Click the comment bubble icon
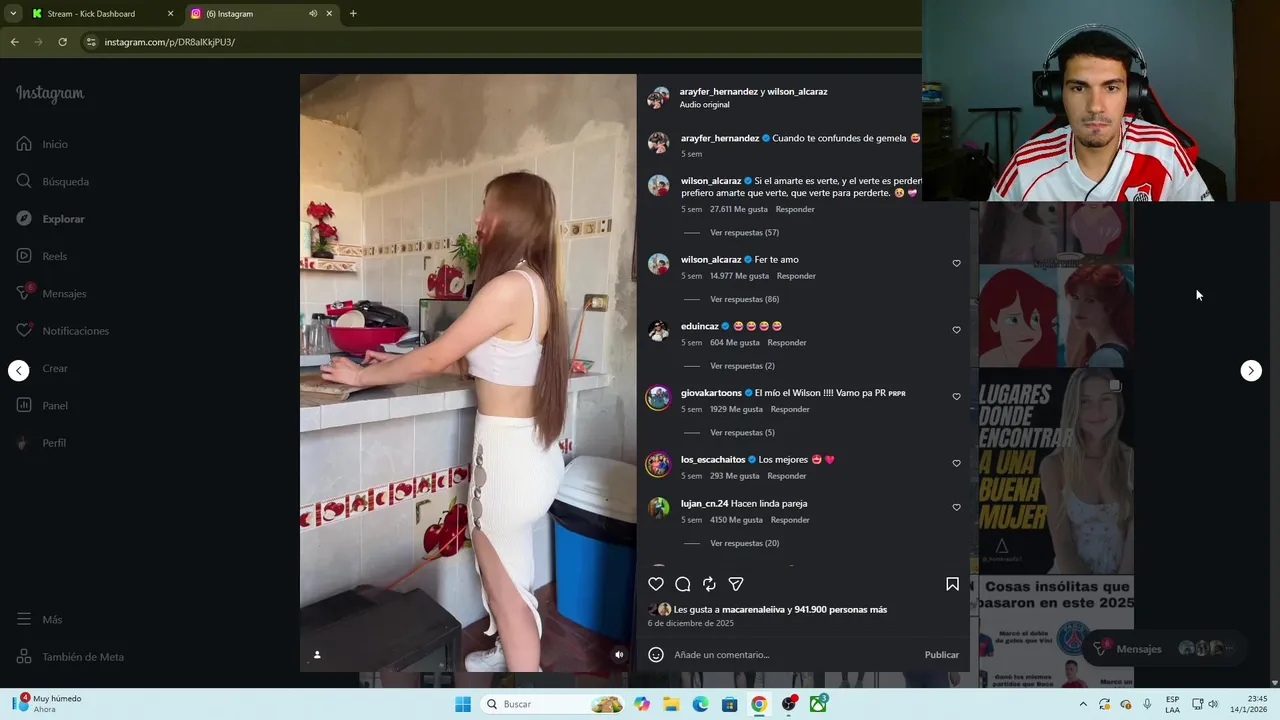This screenshot has height=720, width=1280. click(x=683, y=584)
